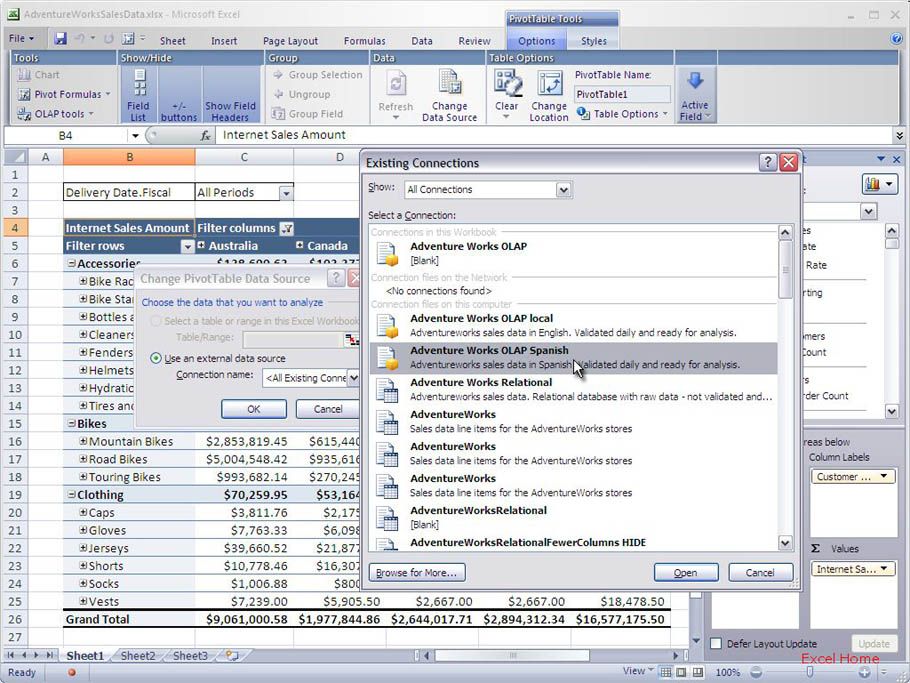
Task: Click Open in Existing Connections dialog
Action: point(686,573)
